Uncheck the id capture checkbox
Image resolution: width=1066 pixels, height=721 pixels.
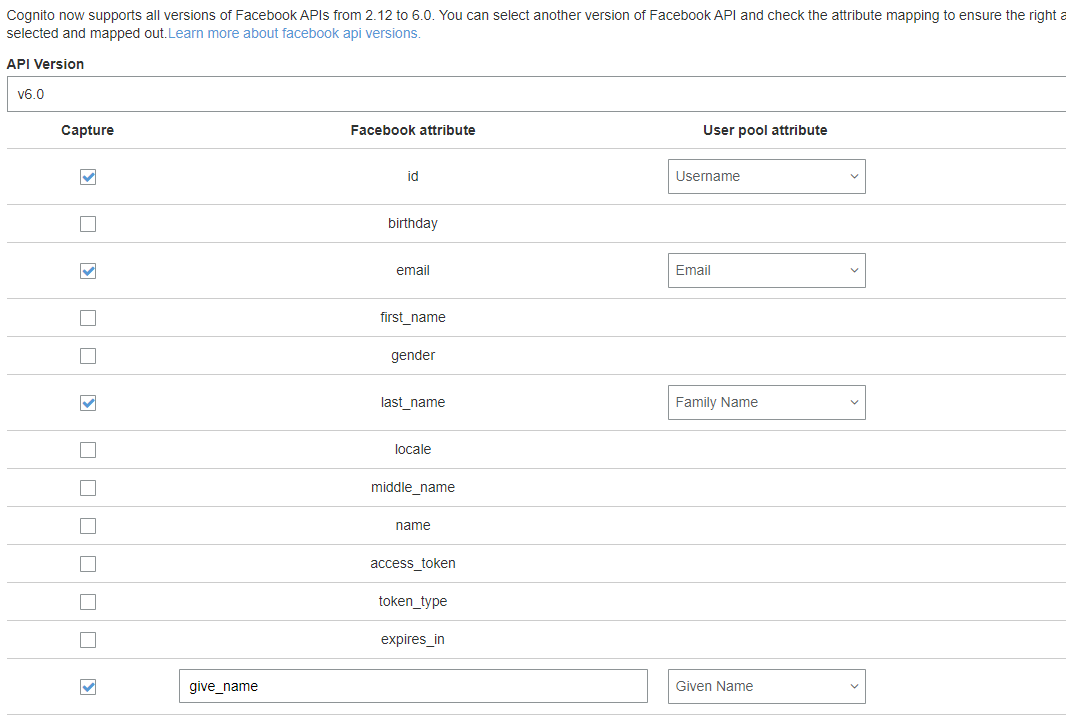pos(88,177)
